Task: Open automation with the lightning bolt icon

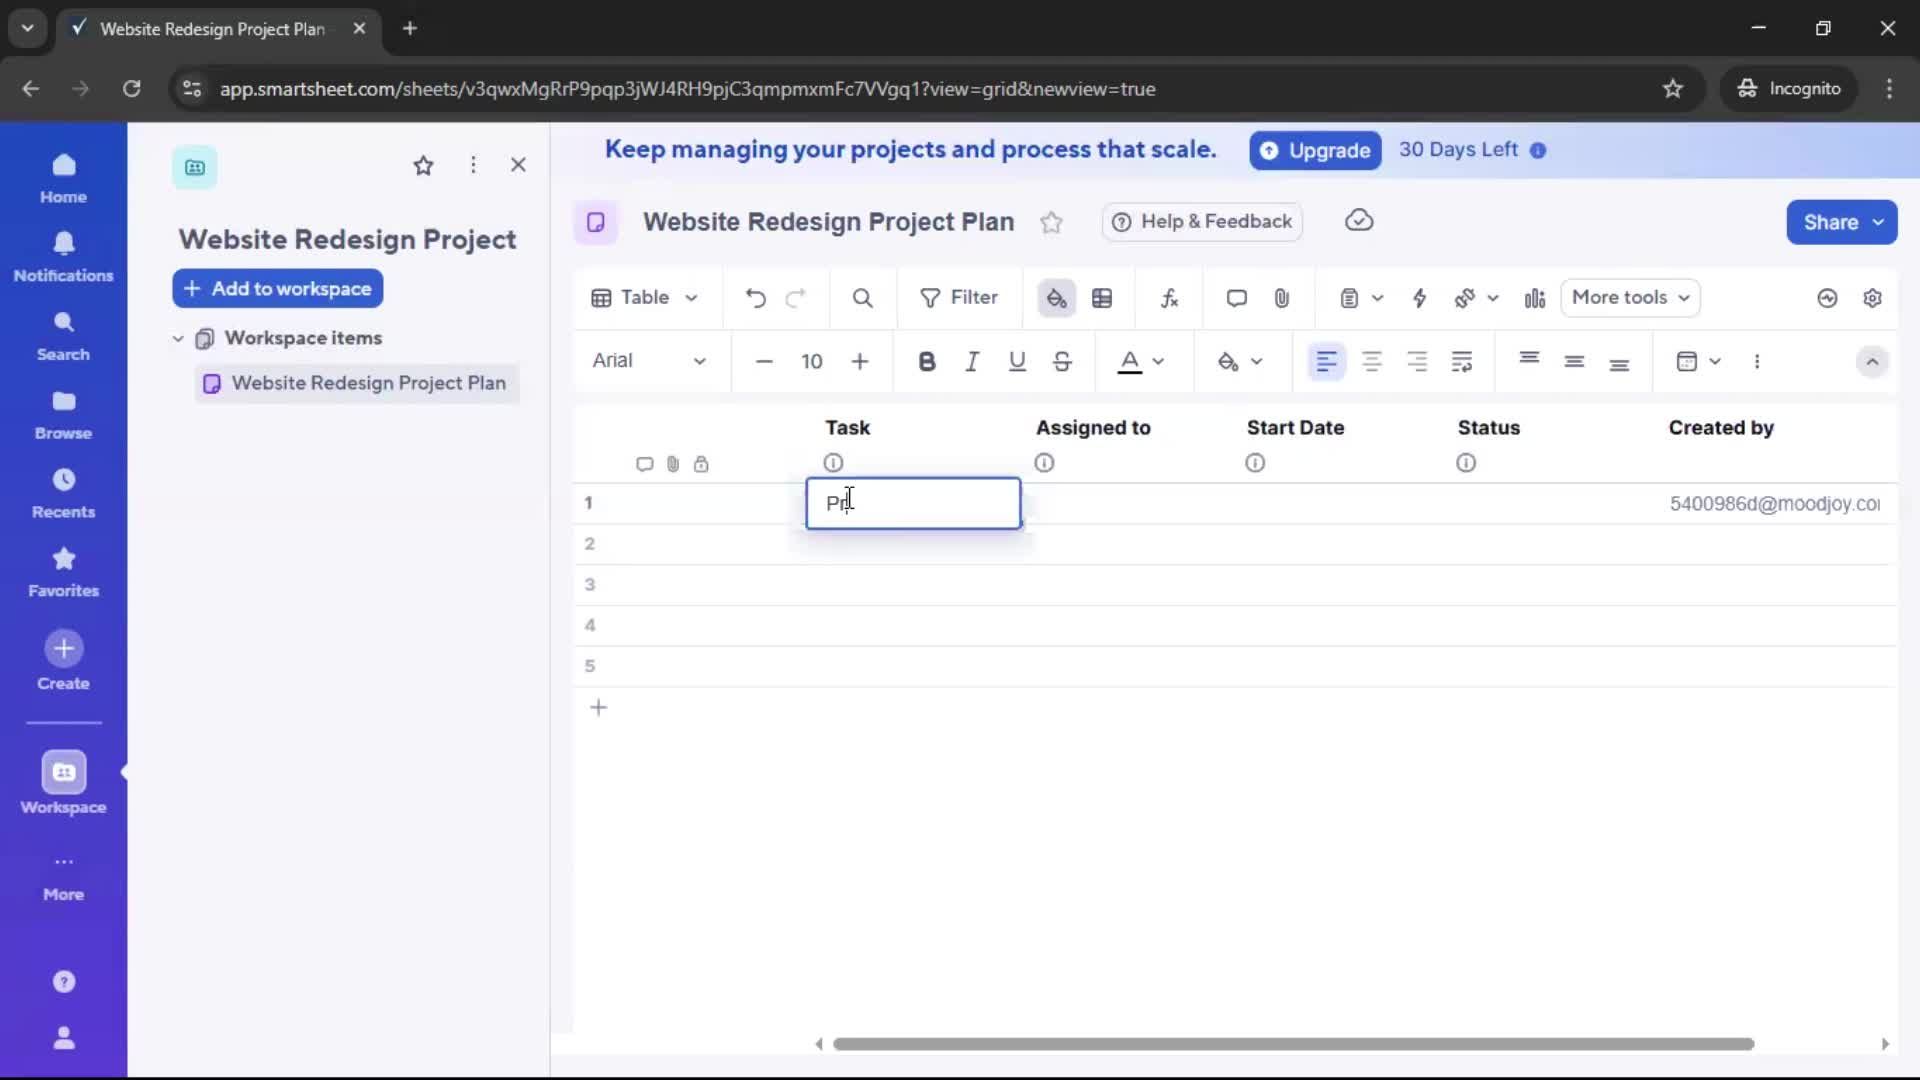Action: coord(1420,298)
